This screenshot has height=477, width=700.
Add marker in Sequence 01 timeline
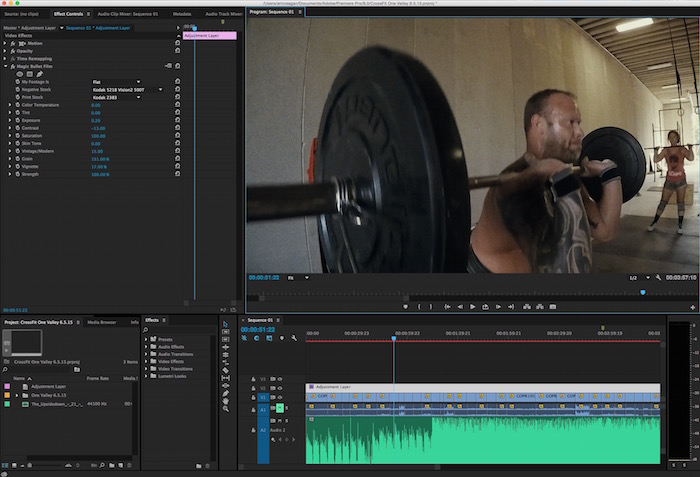point(282,338)
